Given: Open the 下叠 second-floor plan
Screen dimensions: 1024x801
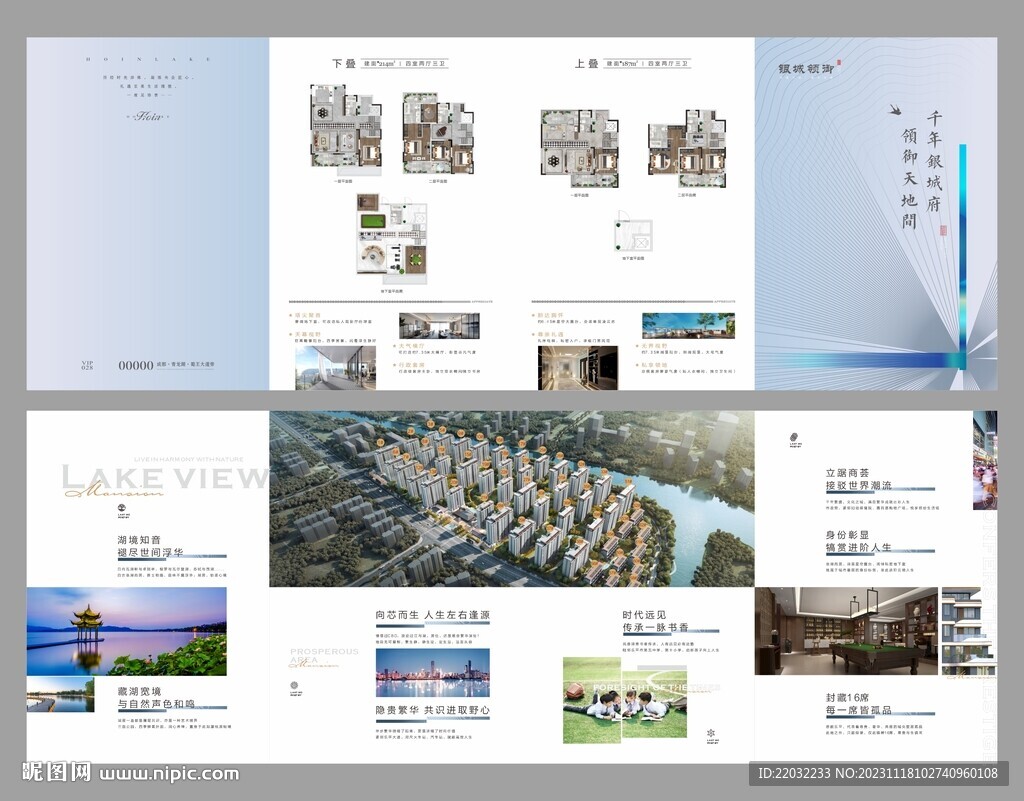Looking at the screenshot, I should coord(438,133).
